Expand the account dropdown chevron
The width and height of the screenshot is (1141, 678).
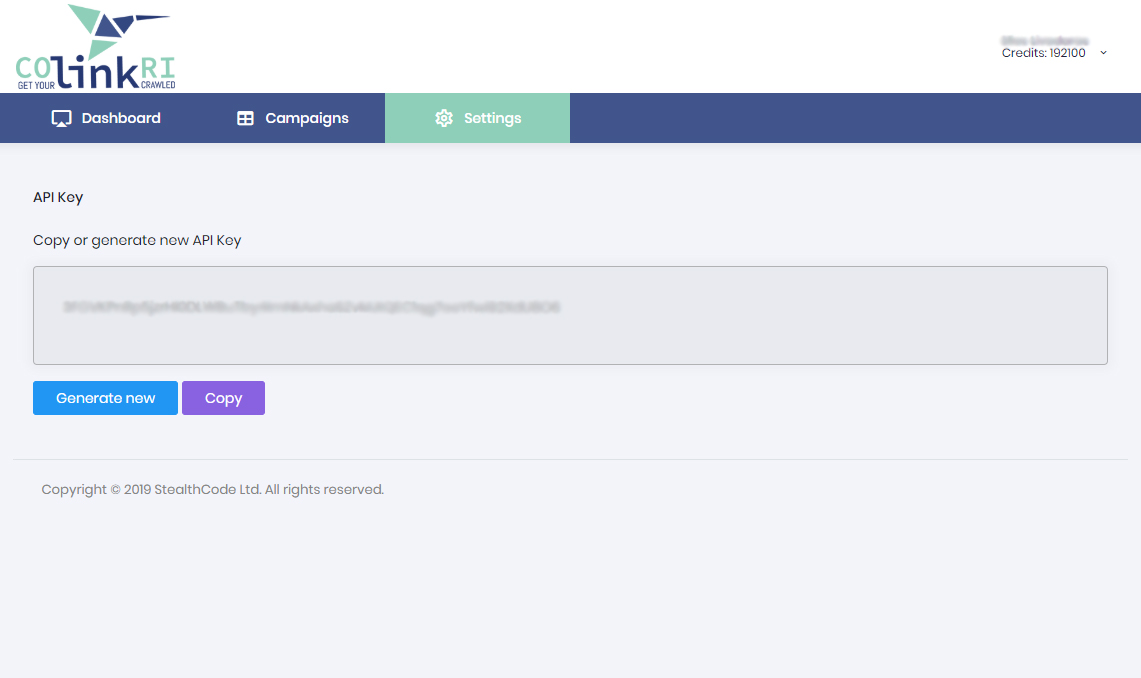tap(1103, 53)
